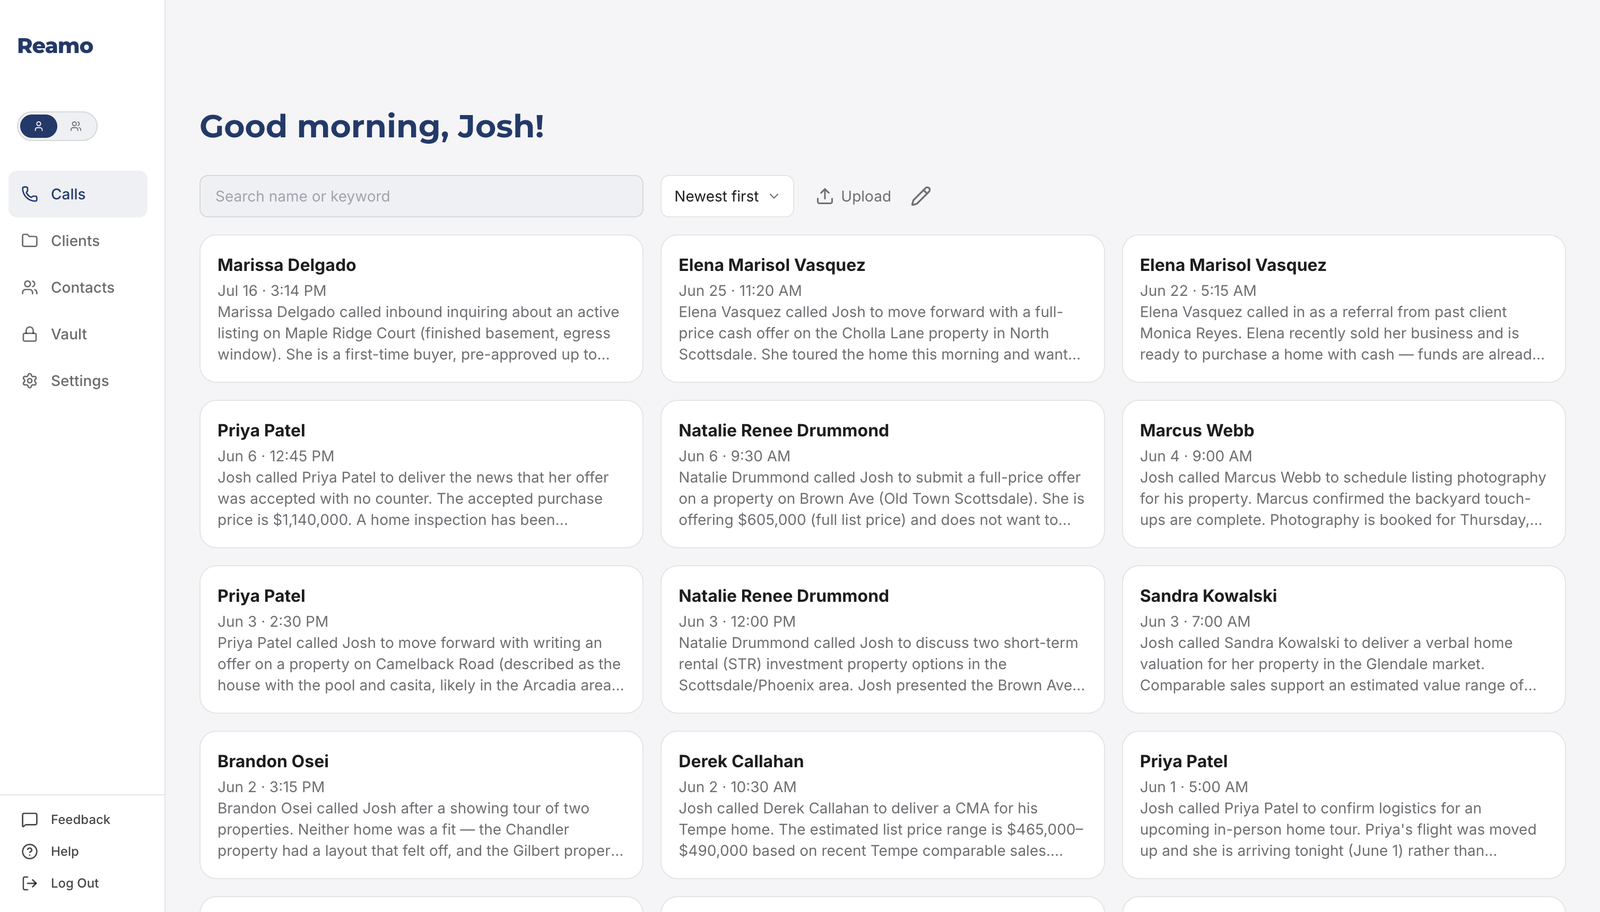Open Natalie Renee Drummond Jun 3 call

click(882, 640)
